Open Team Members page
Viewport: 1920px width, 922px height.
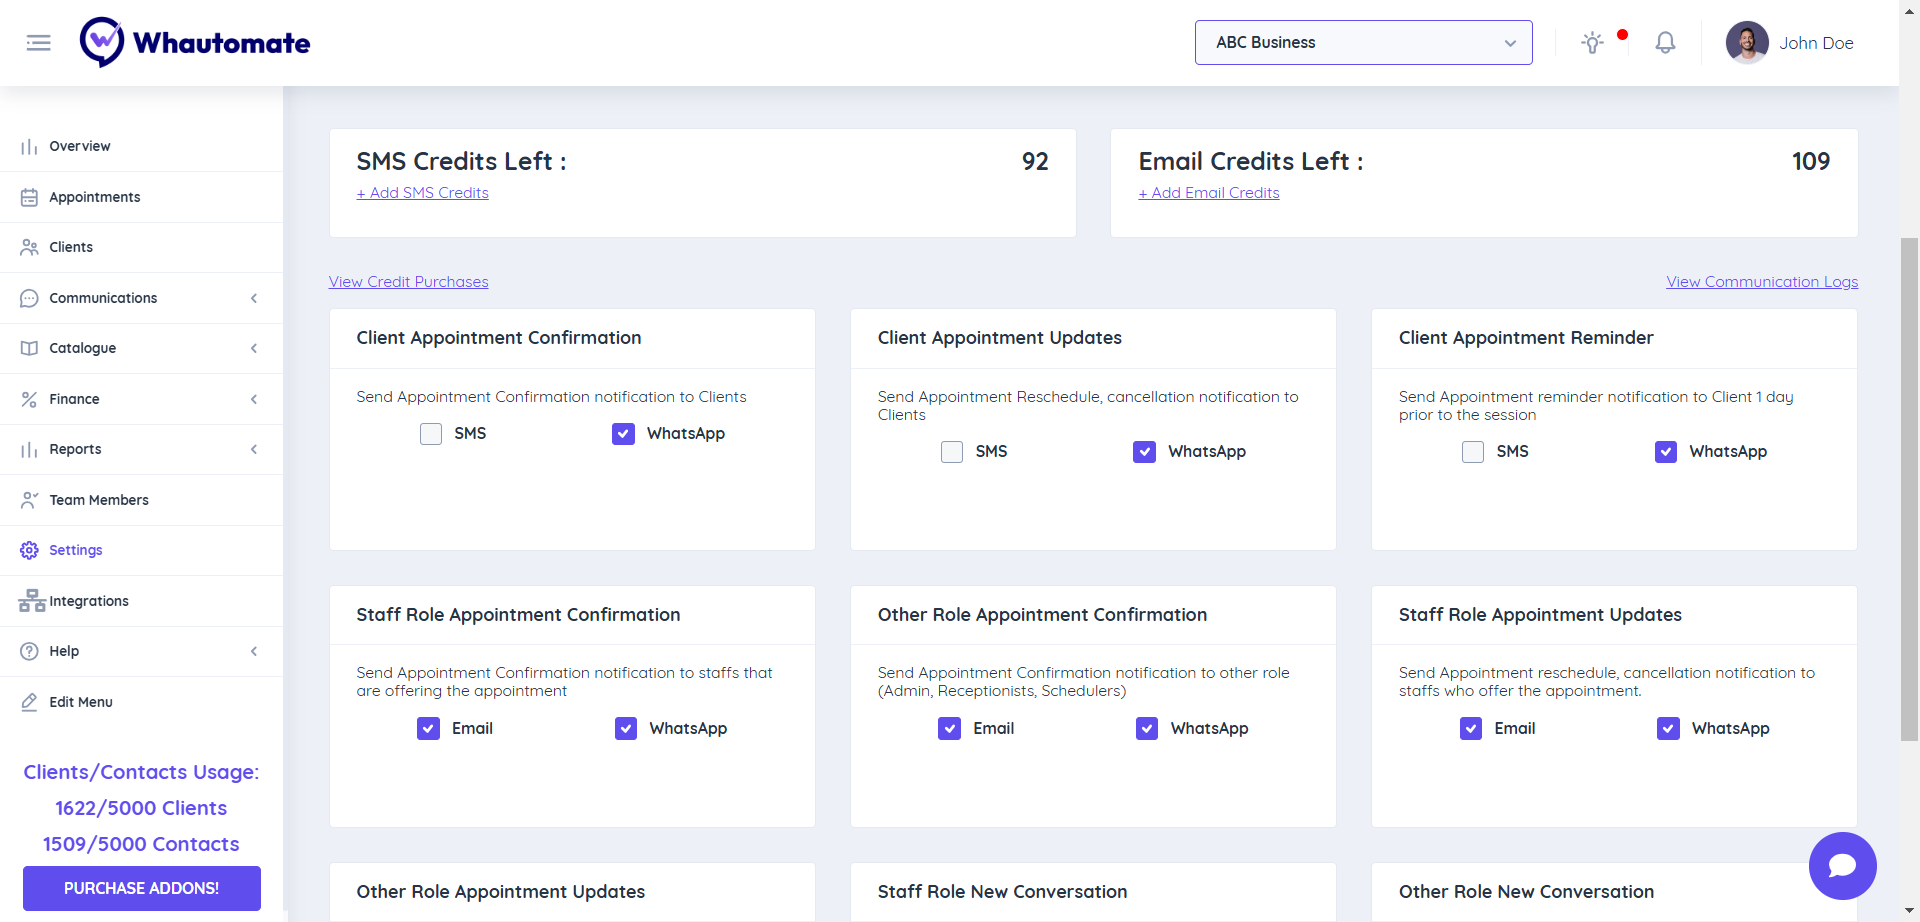(x=99, y=500)
